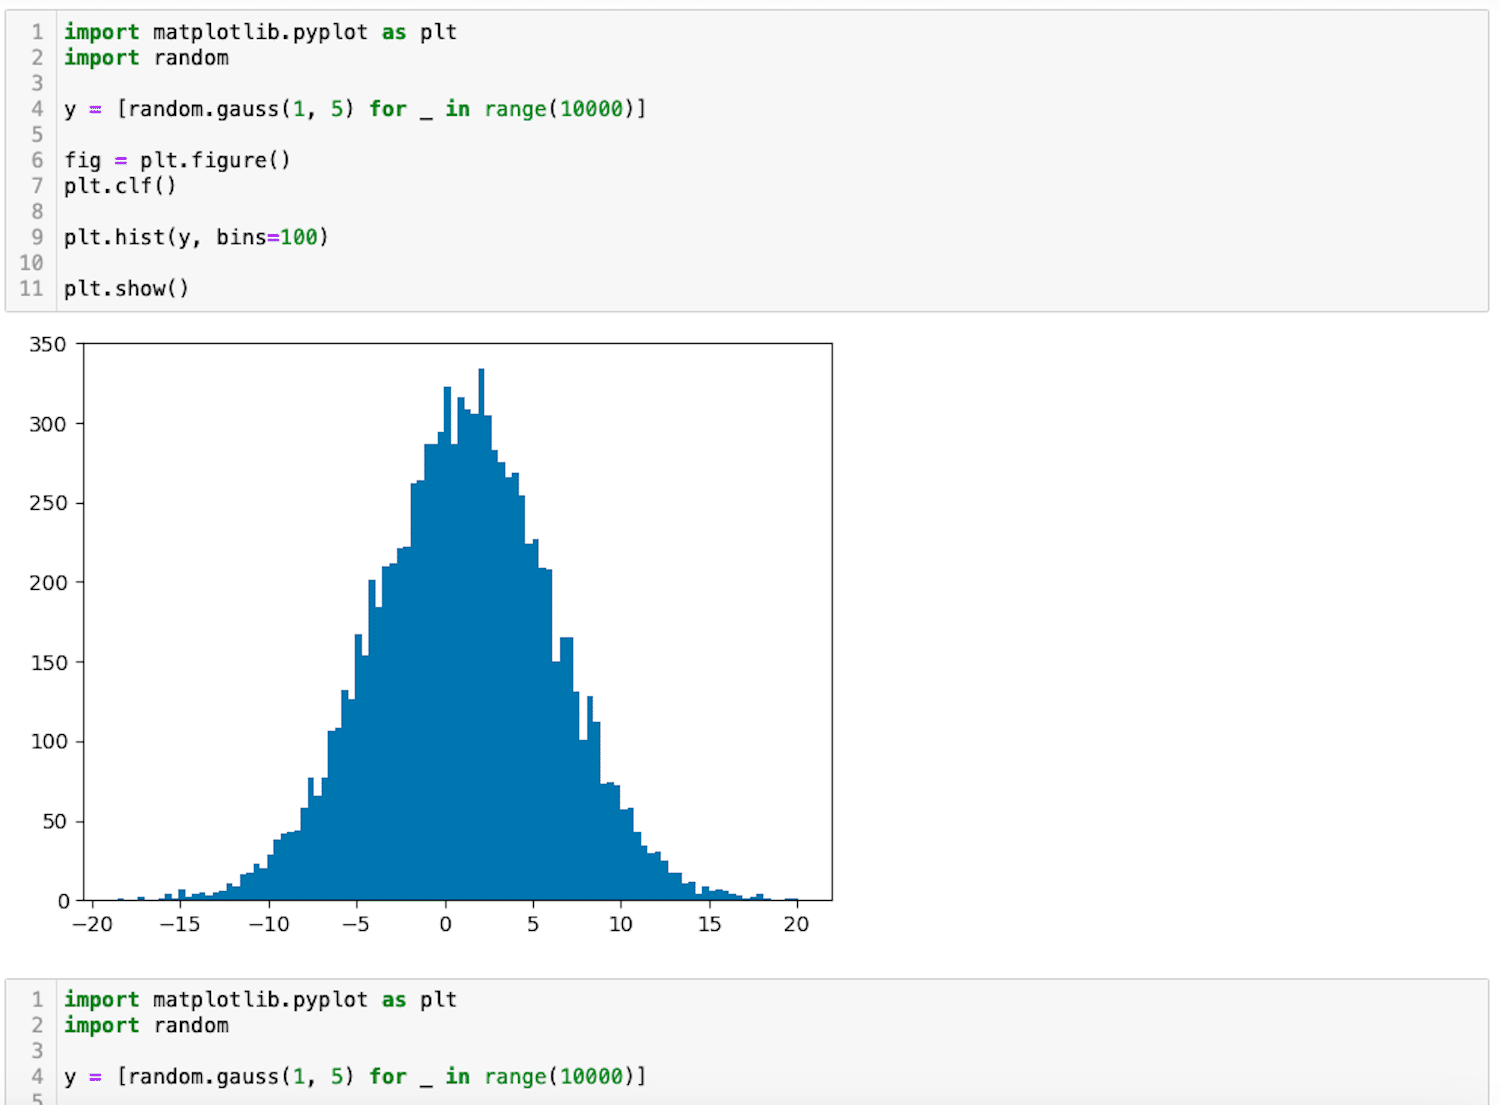
Task: Click the 350 label on the y-axis
Action: pyautogui.click(x=47, y=345)
